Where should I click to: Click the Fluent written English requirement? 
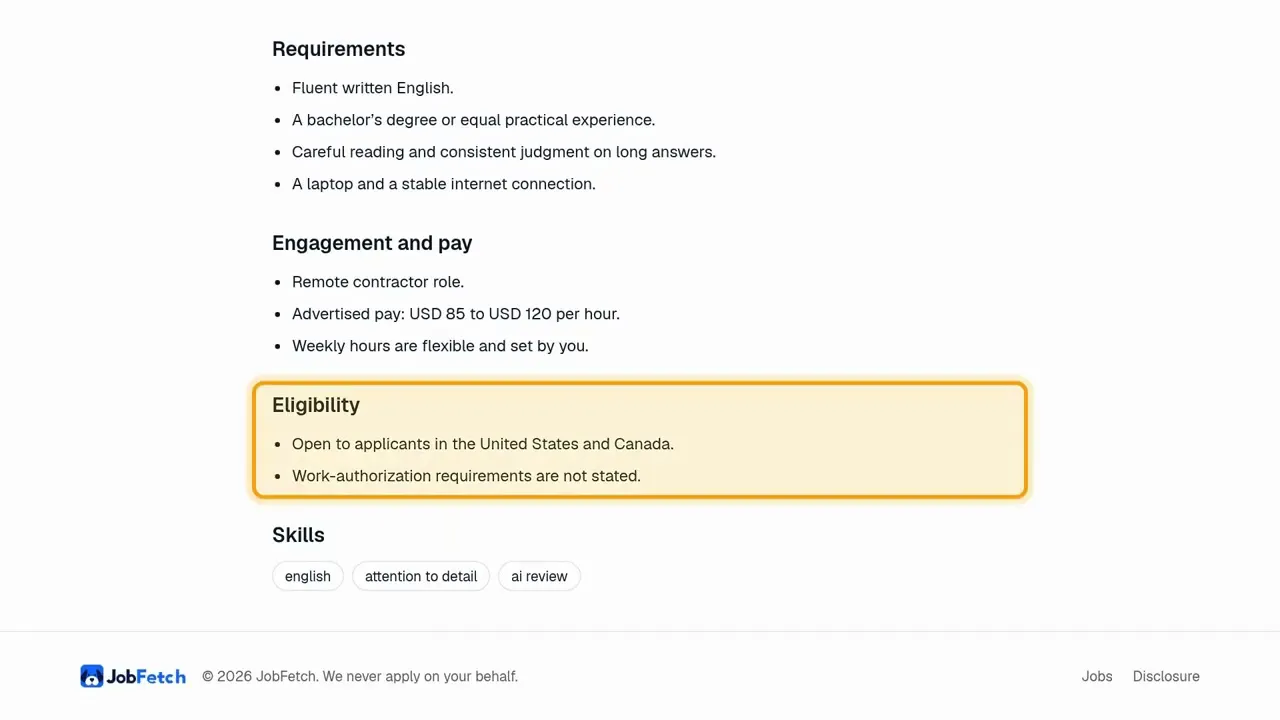click(373, 88)
